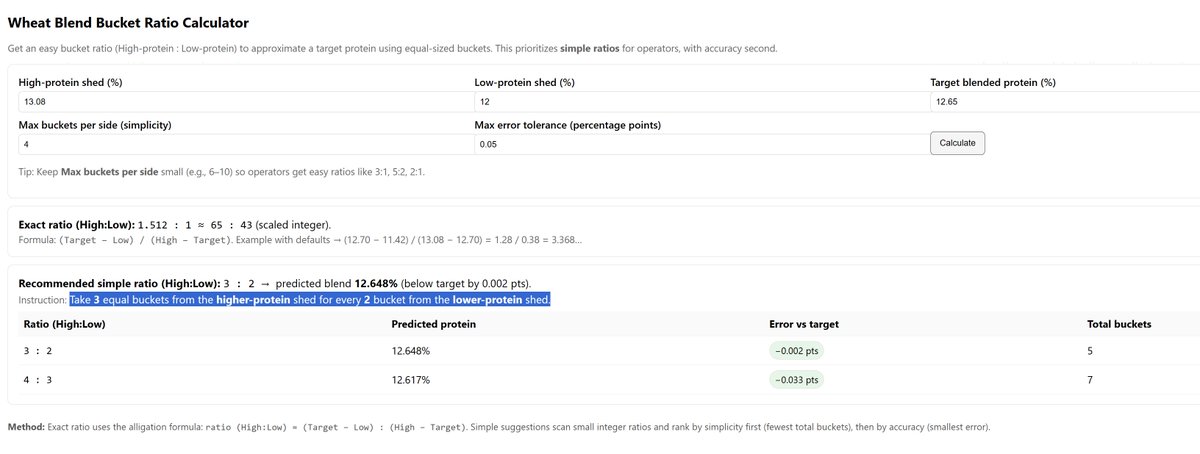Click the 'Total buckets' column header
The height and width of the screenshot is (454, 1200).
[x=1119, y=324]
